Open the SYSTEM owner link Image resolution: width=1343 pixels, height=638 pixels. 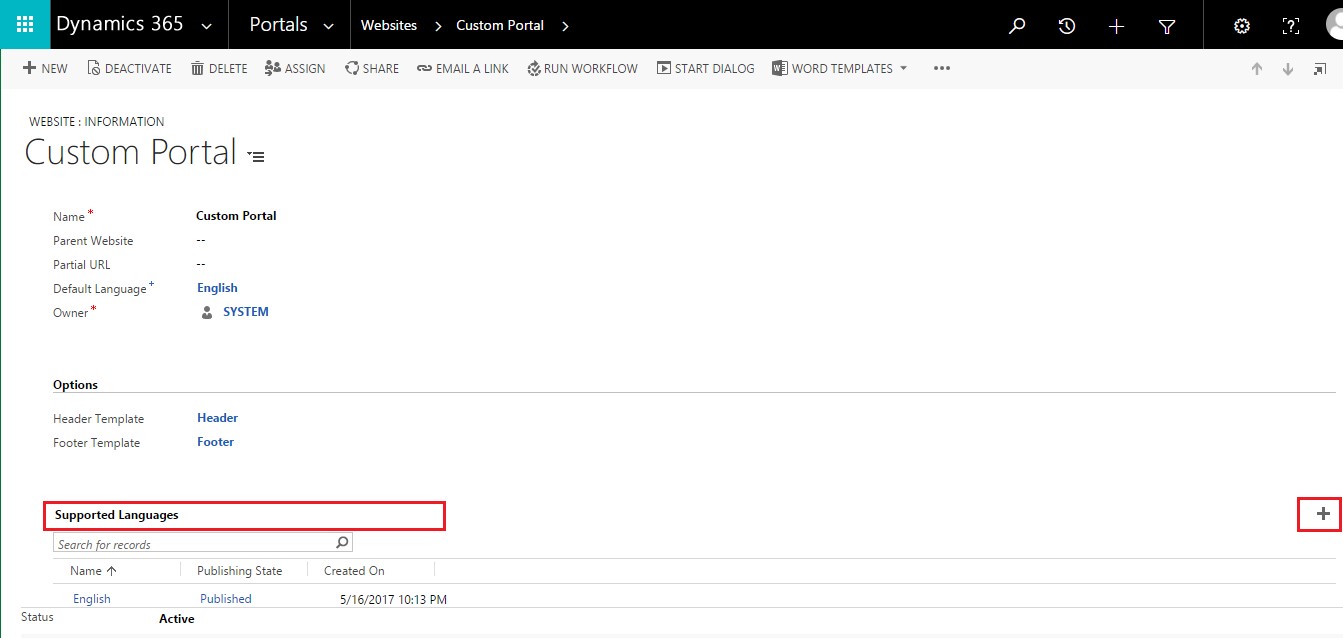(x=246, y=312)
